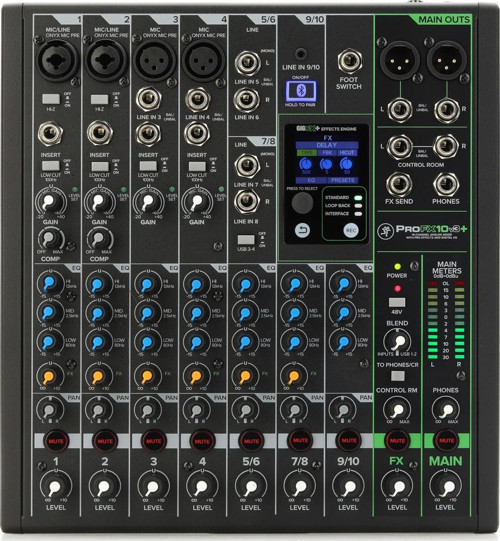Enable Low Cut on channel 3

(x=148, y=166)
